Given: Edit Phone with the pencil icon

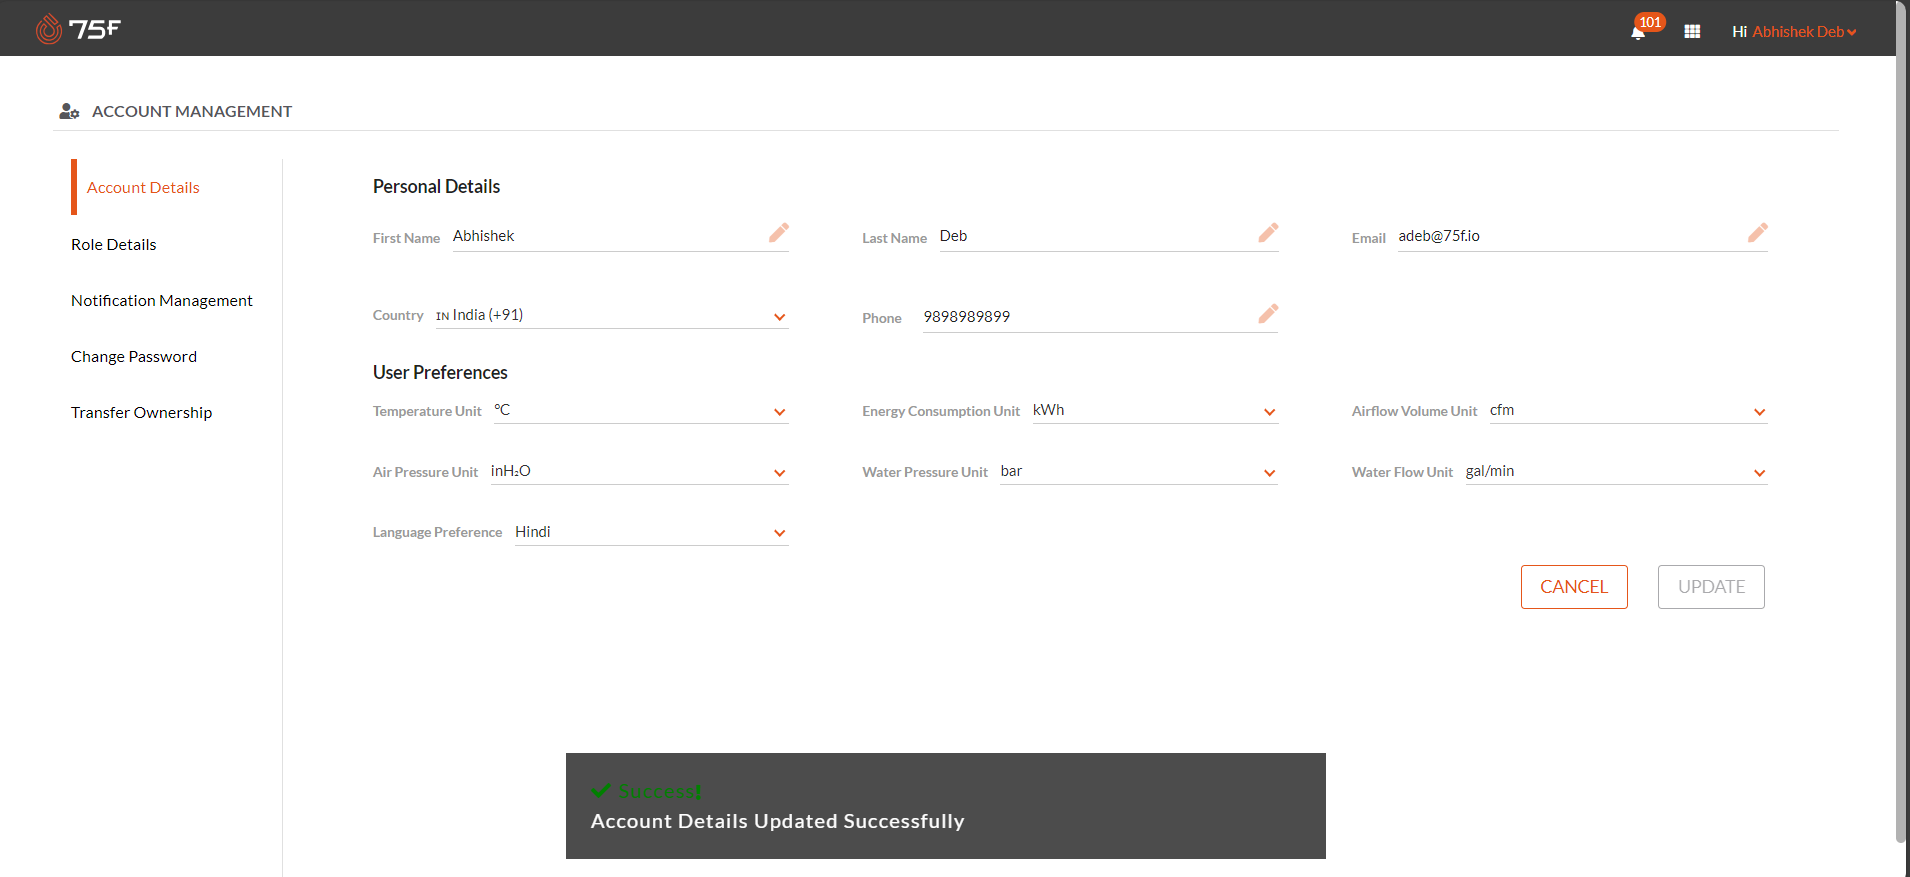Looking at the screenshot, I should click(1268, 314).
